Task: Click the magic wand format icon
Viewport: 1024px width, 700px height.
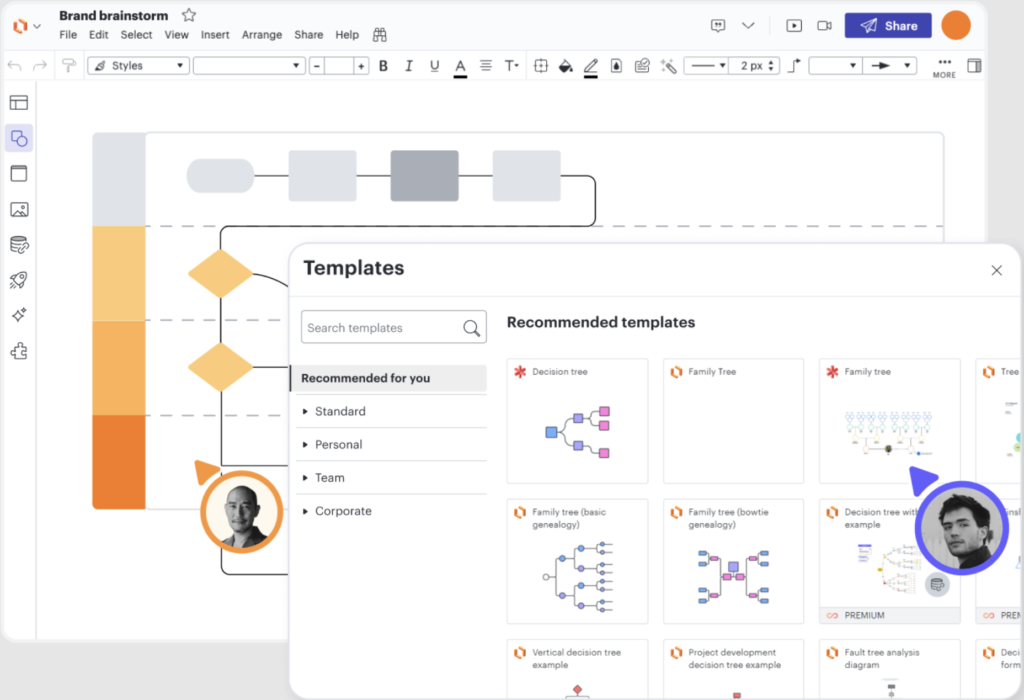Action: tap(668, 66)
